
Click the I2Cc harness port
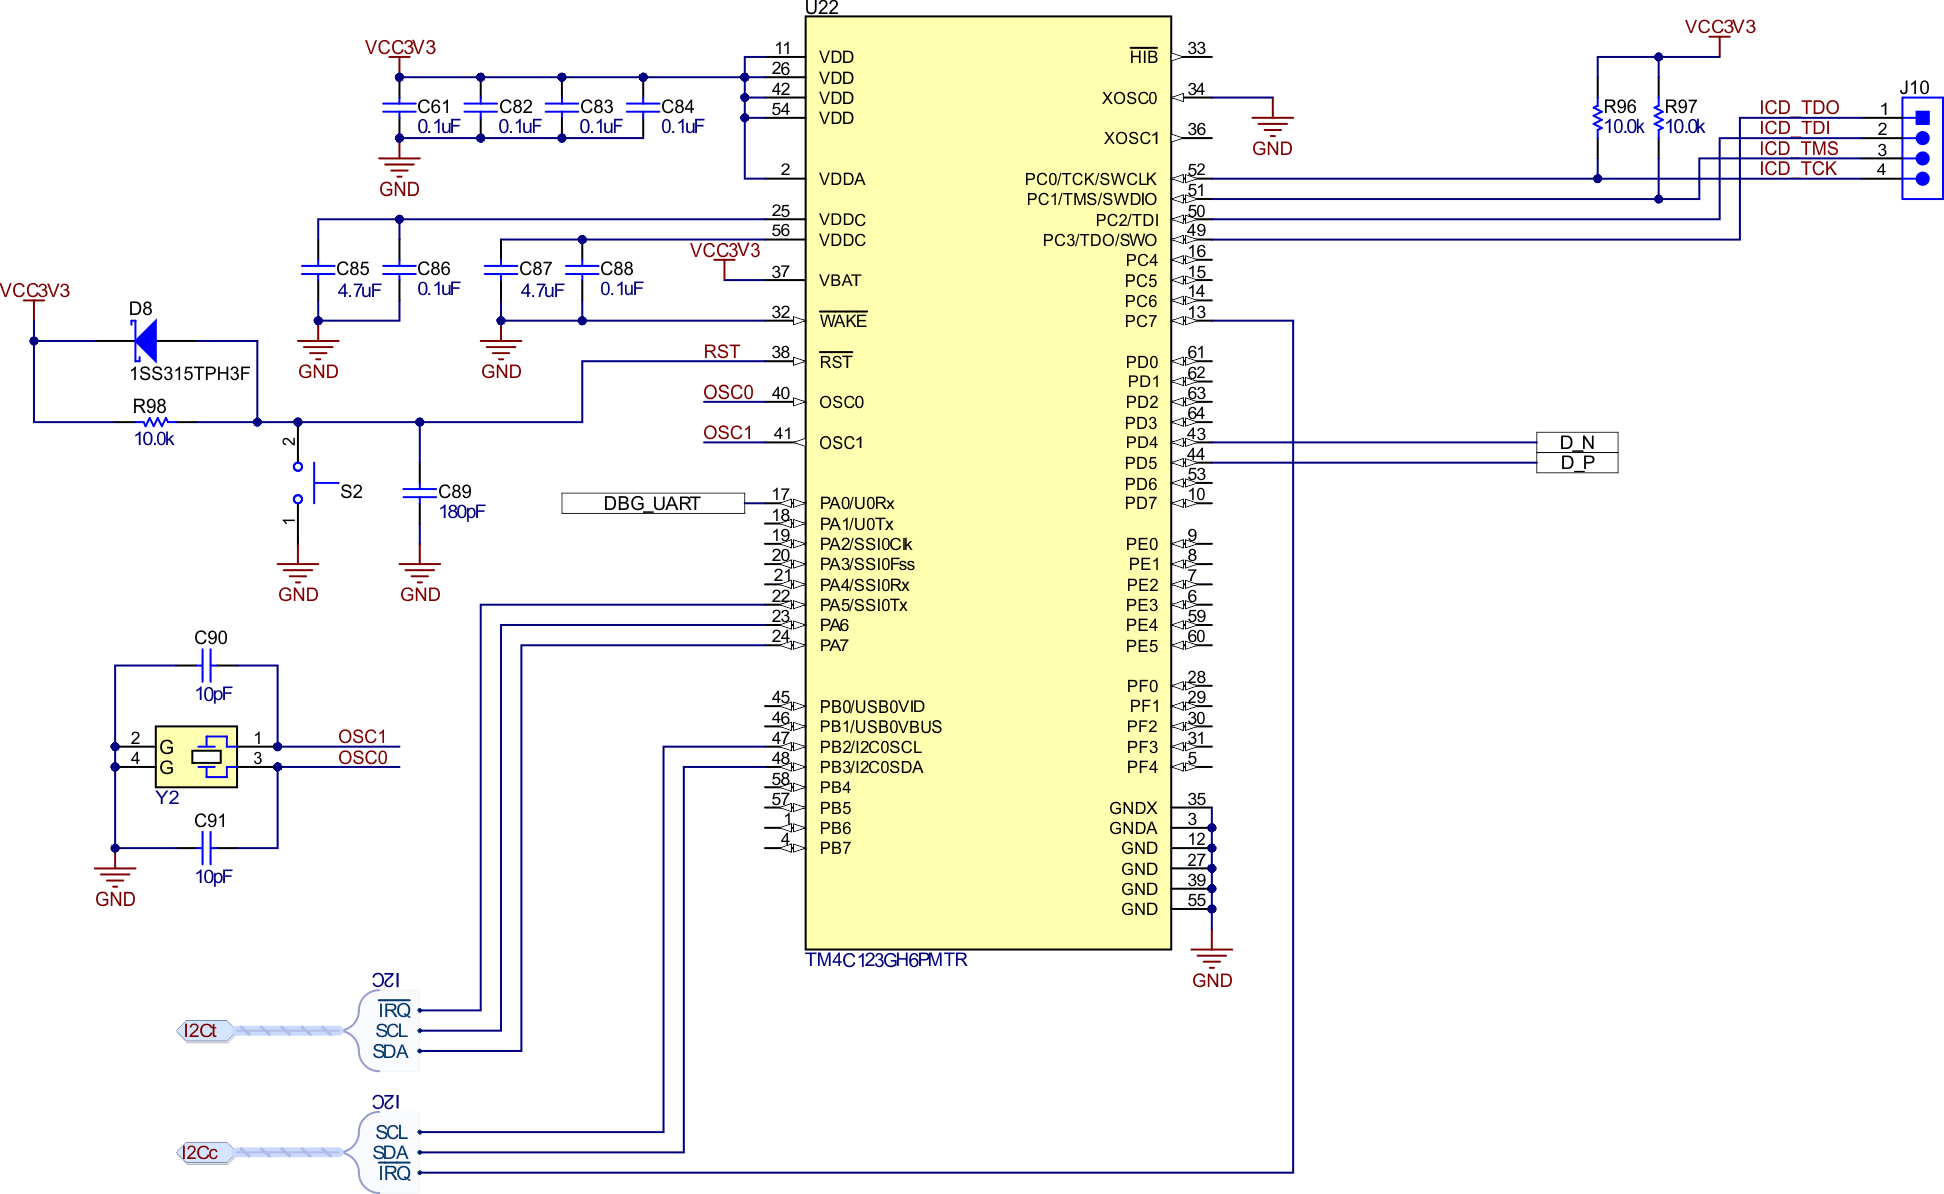[205, 1153]
